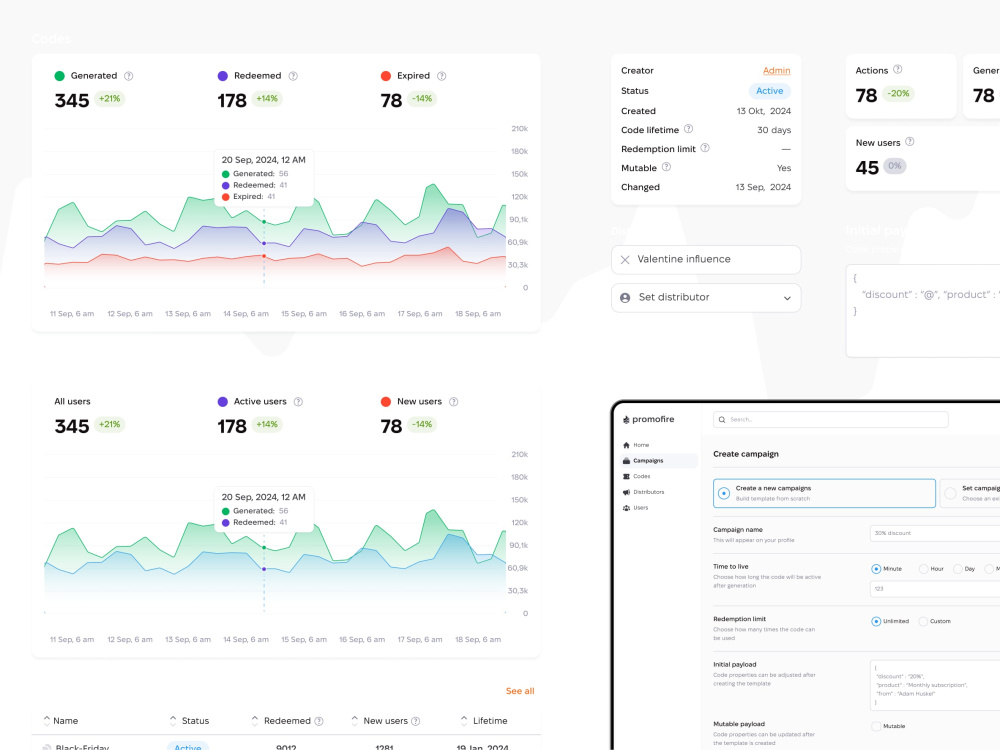The height and width of the screenshot is (750, 1000).
Task: Click help icon beside New users 45 stat
Action: tap(909, 142)
